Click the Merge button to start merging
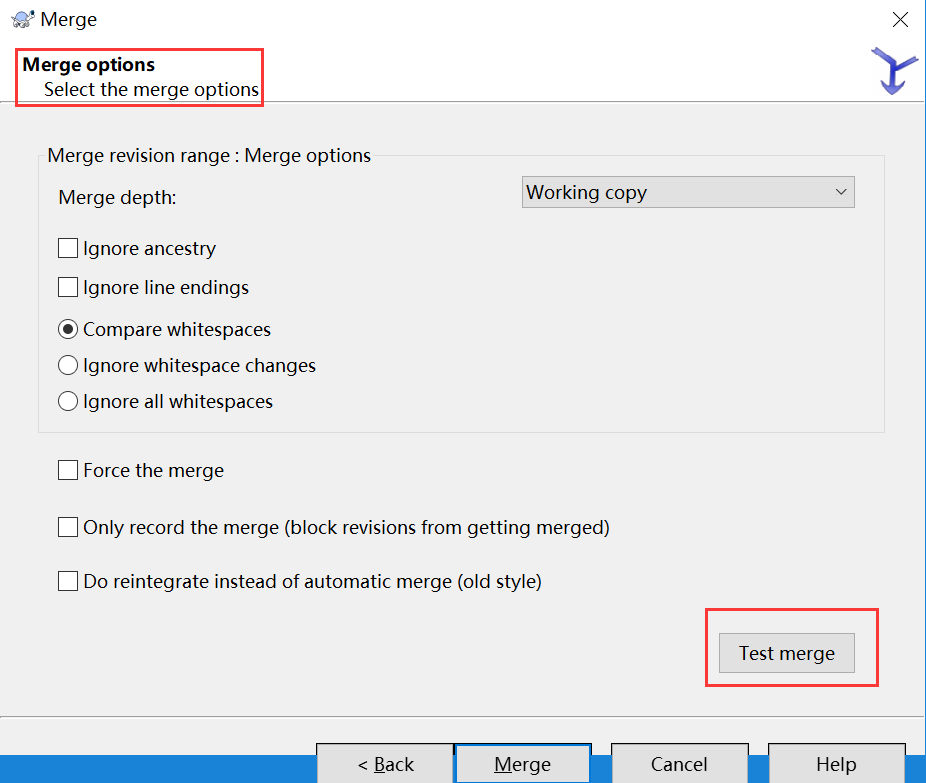 522,764
